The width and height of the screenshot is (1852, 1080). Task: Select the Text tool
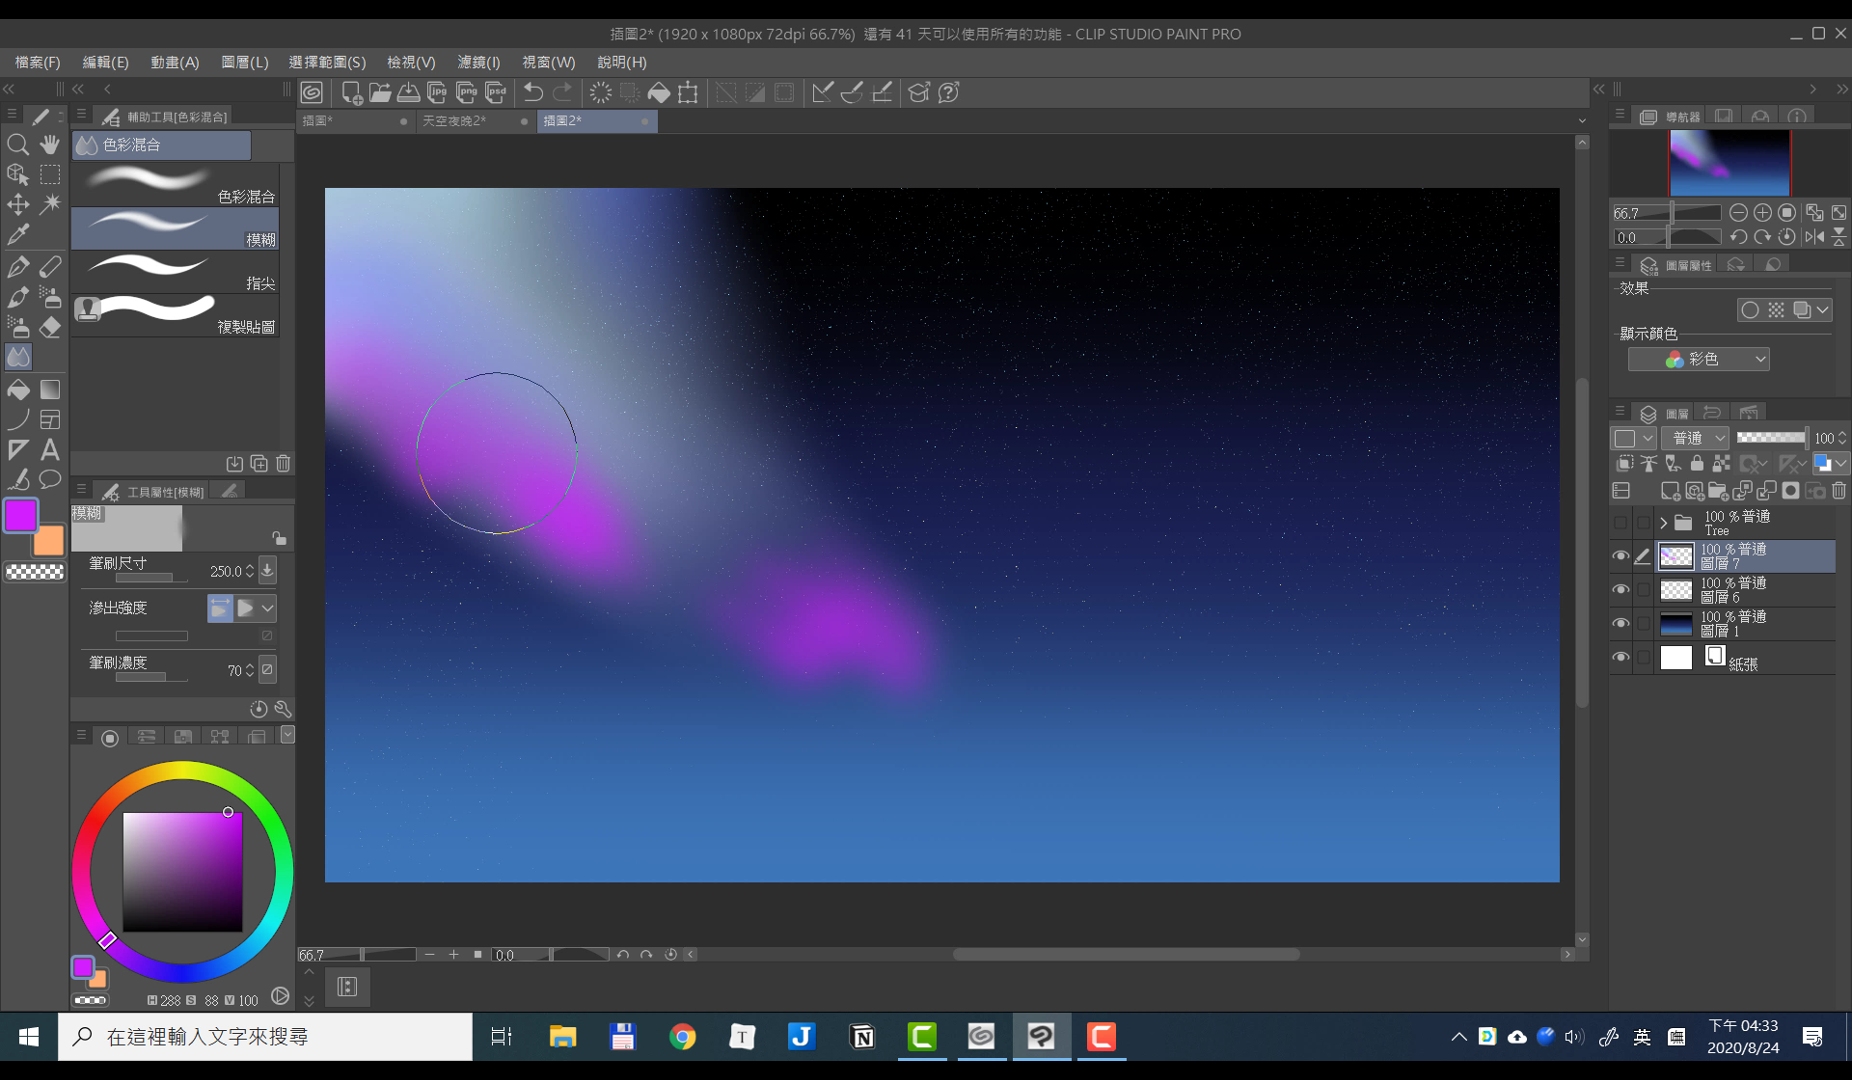coord(50,450)
